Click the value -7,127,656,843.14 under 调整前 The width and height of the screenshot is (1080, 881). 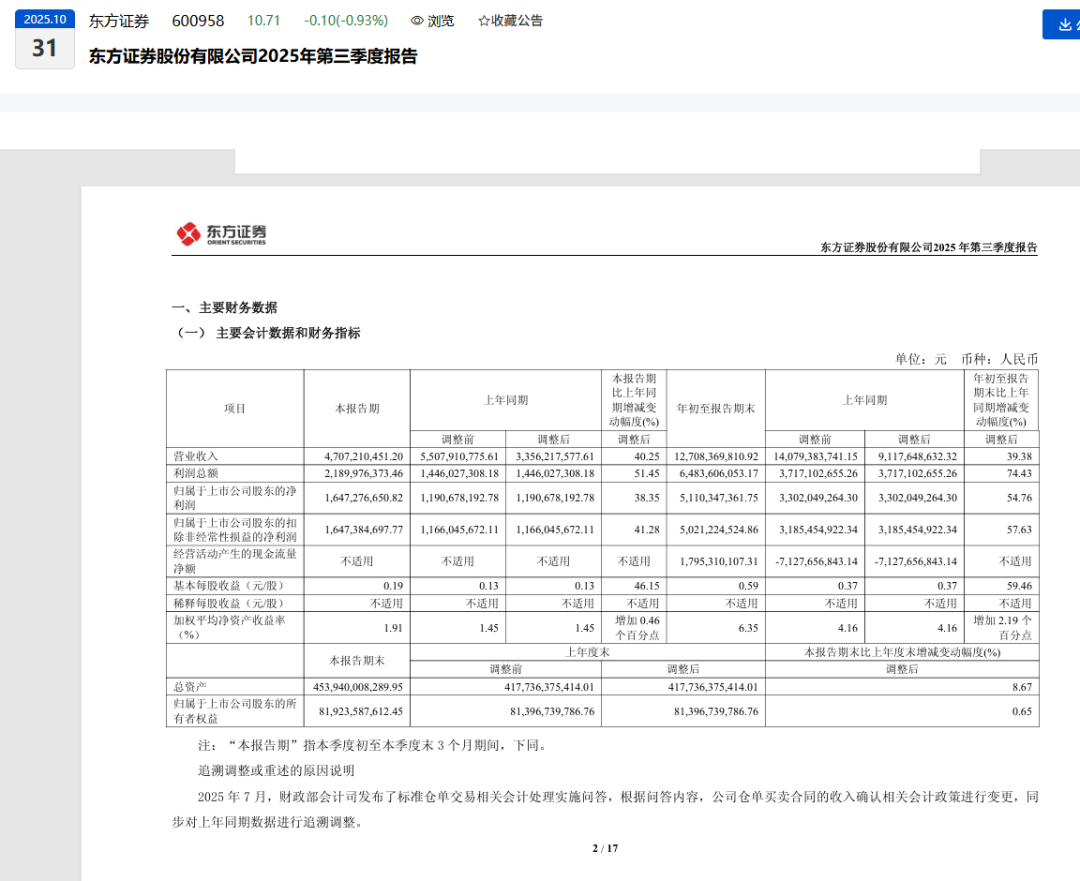[816, 561]
